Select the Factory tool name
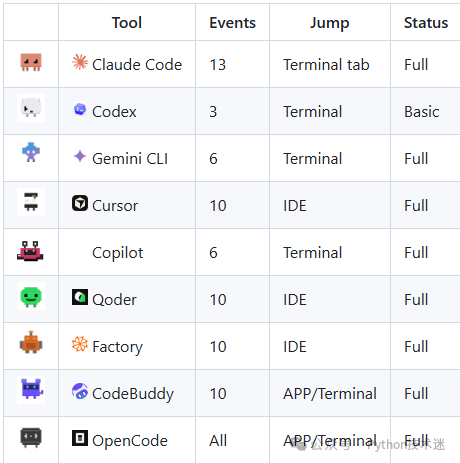 (117, 347)
